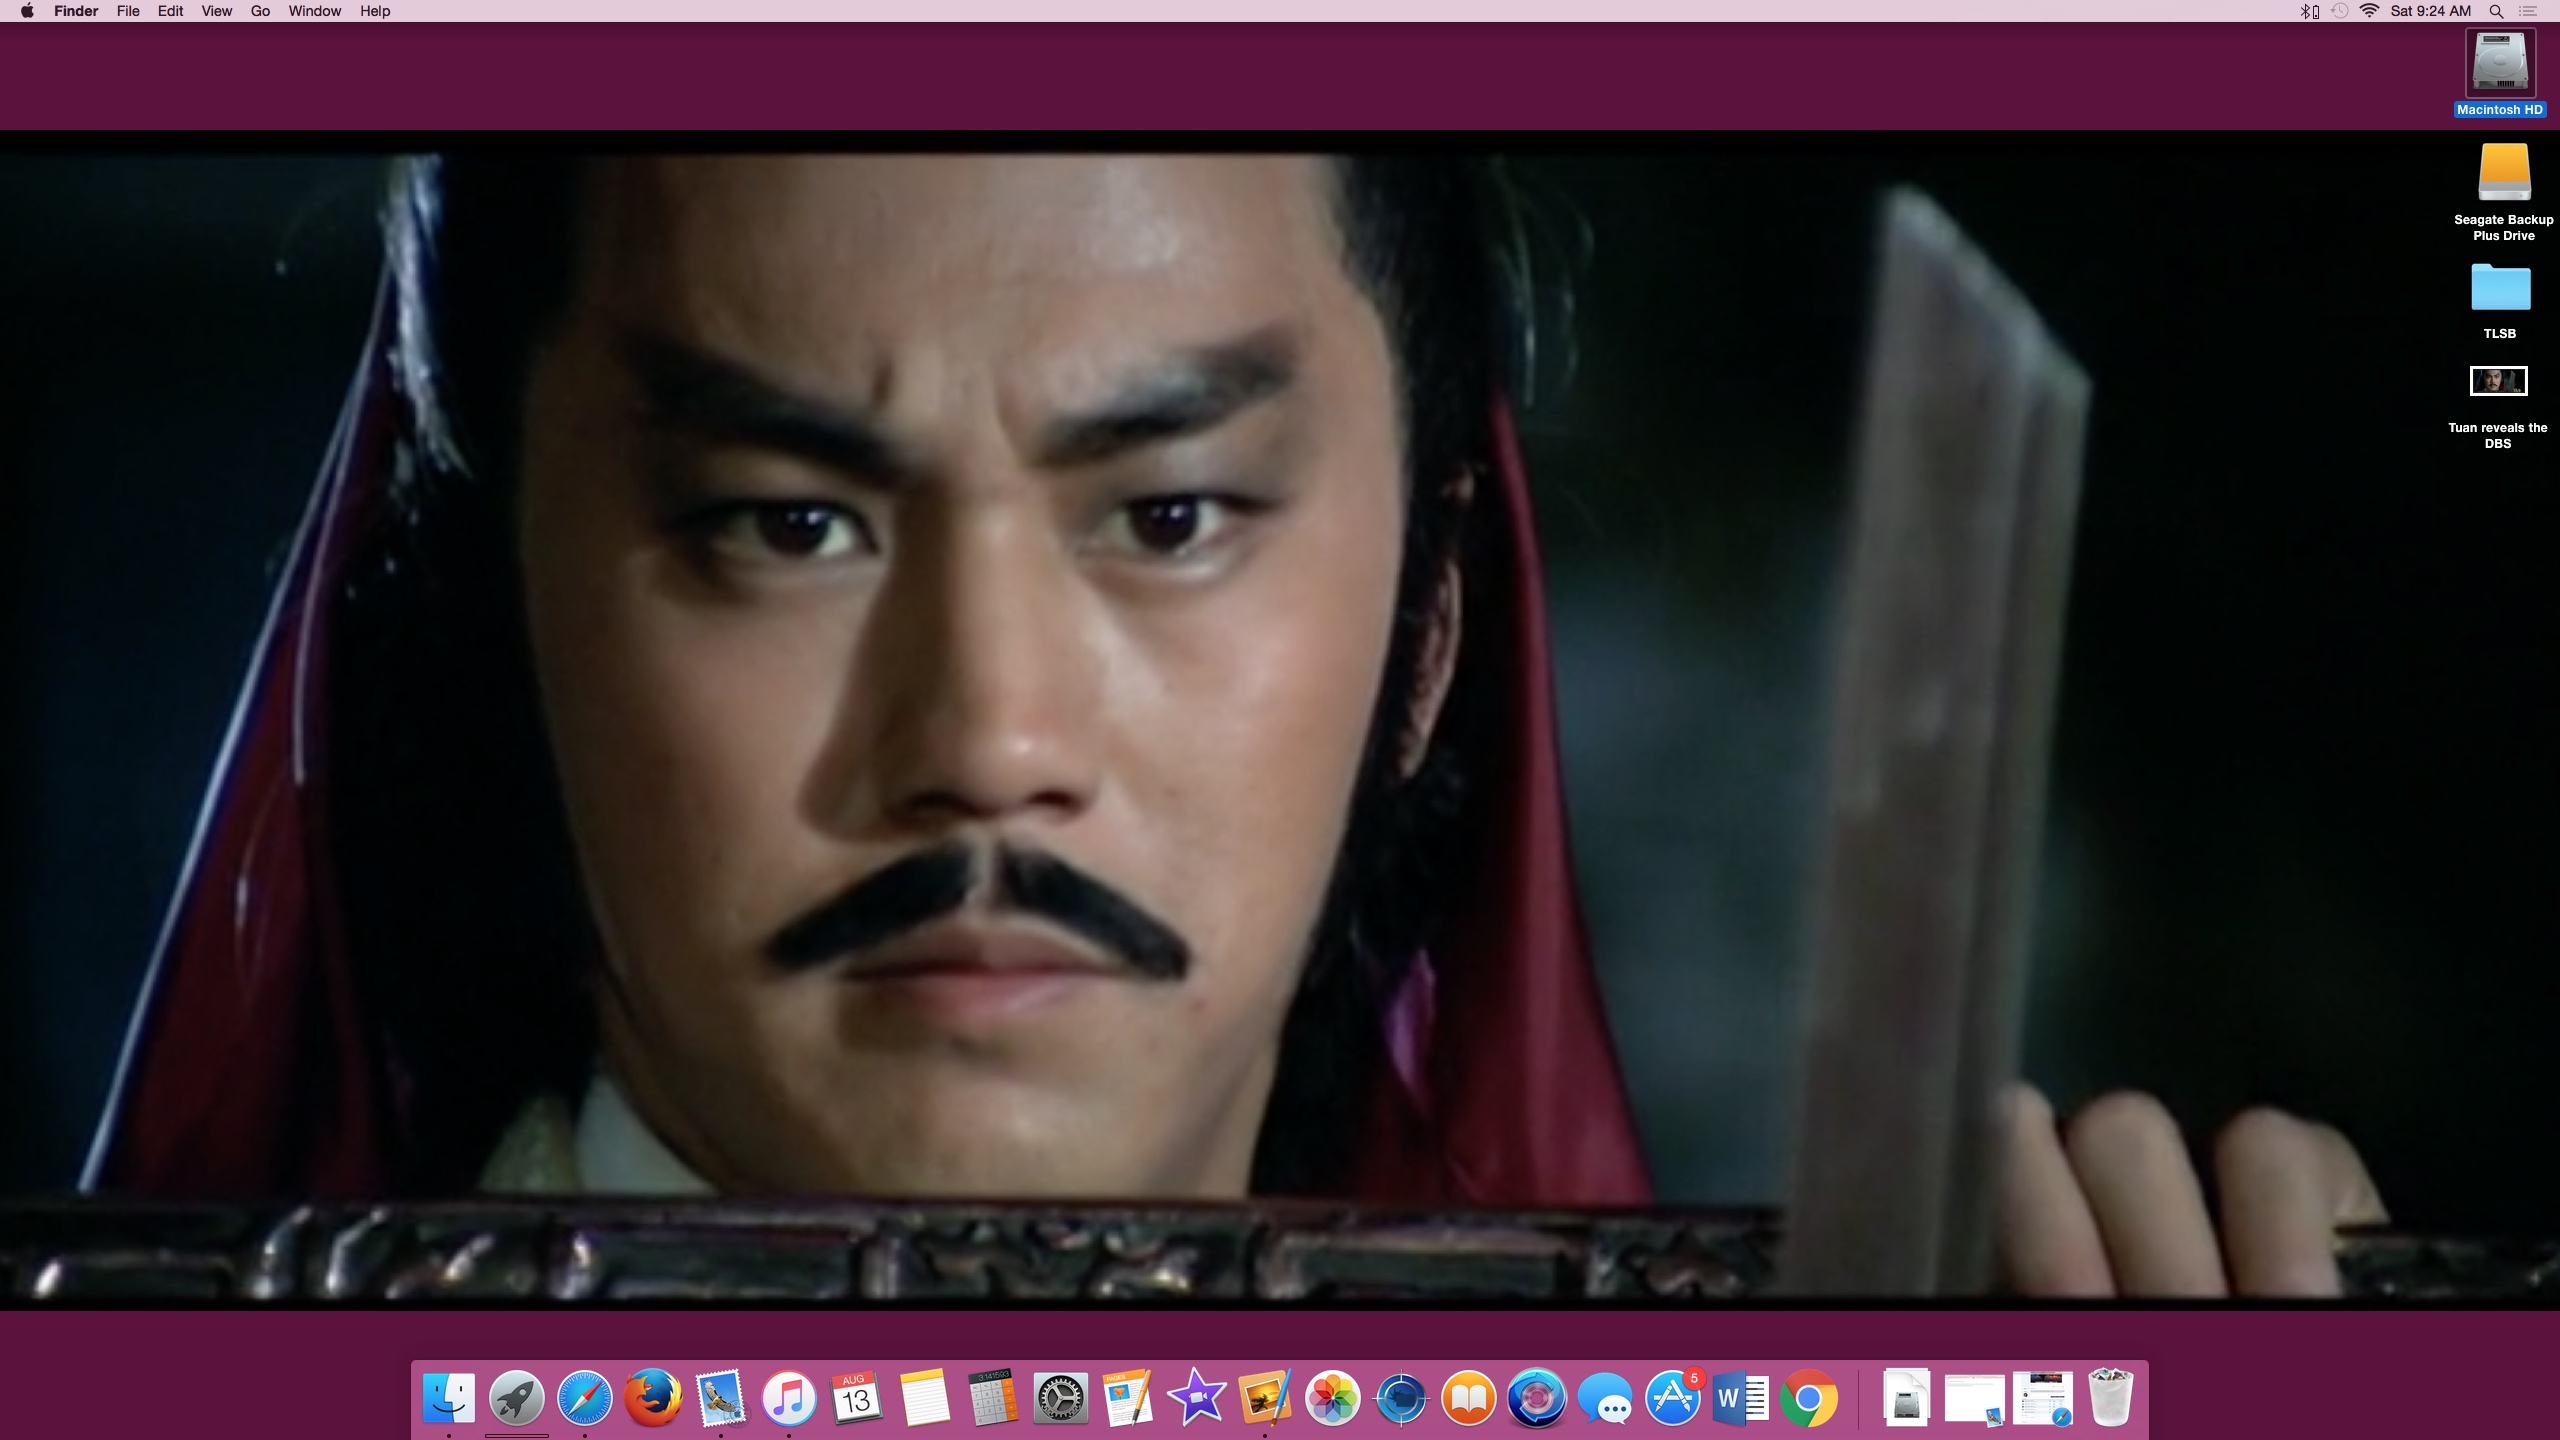Screen dimensions: 2560x1440
Task: Restore the minimized Mail window in Dock
Action: point(1974,1398)
